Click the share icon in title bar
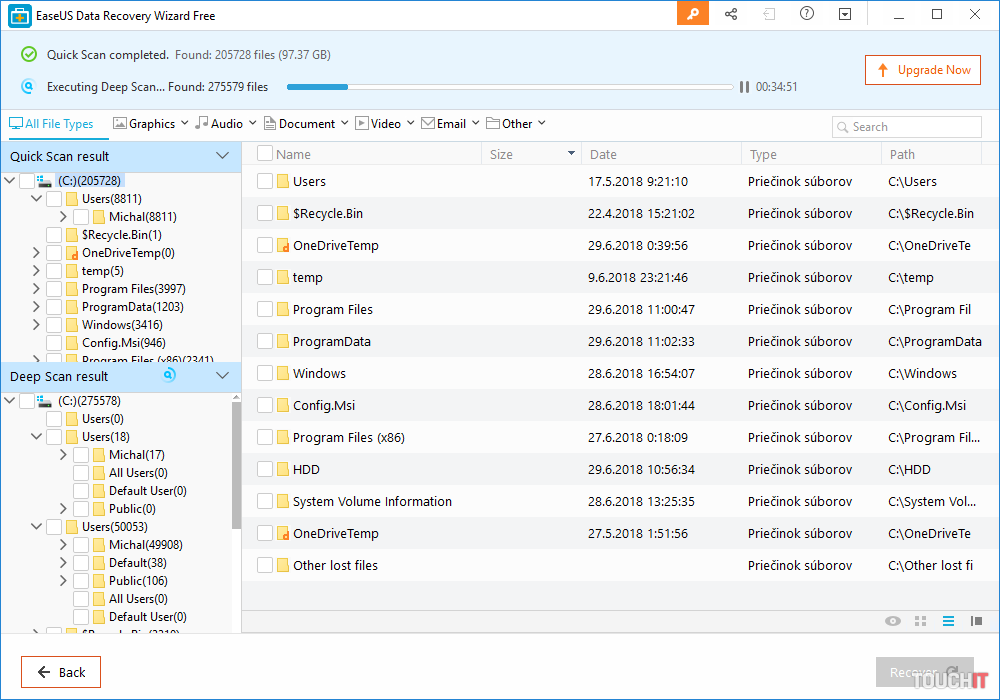This screenshot has height=700, width=1000. click(x=731, y=14)
